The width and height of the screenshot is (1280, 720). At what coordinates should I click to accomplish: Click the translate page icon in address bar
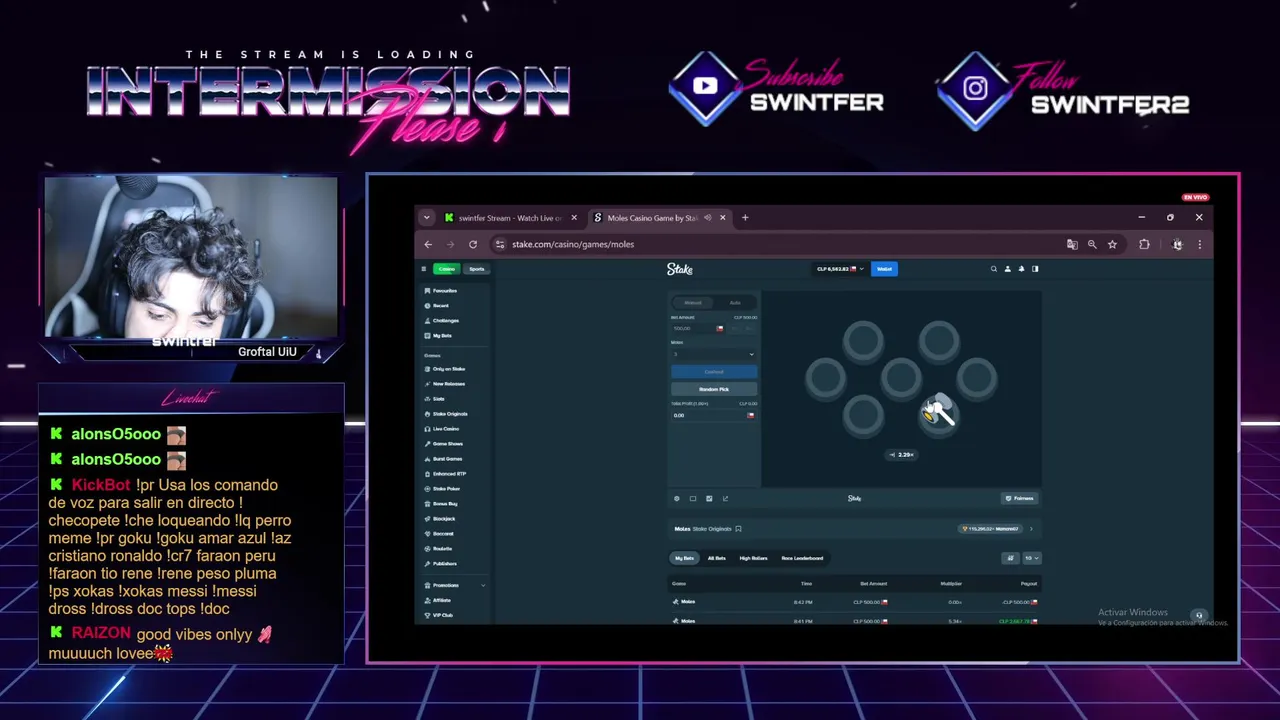pos(1072,244)
